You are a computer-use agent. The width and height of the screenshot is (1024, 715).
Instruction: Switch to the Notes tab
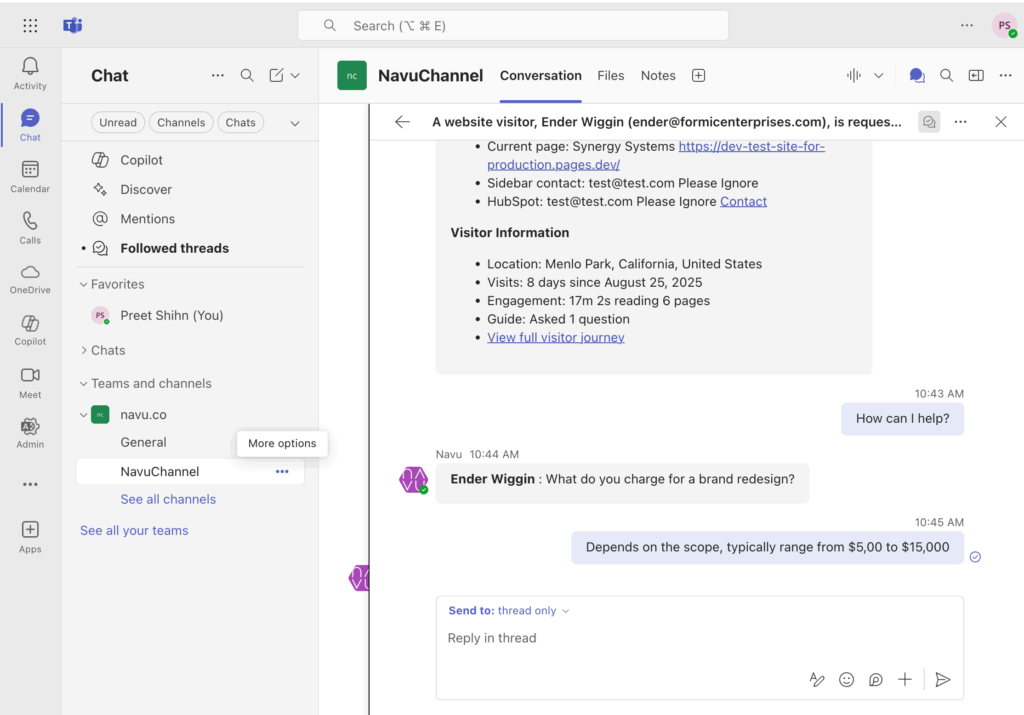pyautogui.click(x=658, y=75)
